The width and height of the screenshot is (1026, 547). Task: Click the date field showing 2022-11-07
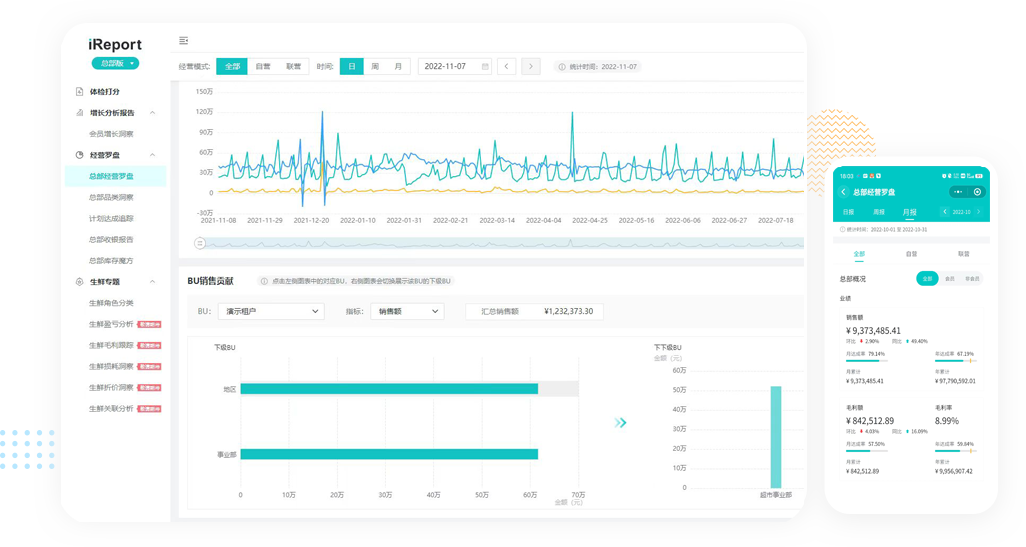point(455,67)
